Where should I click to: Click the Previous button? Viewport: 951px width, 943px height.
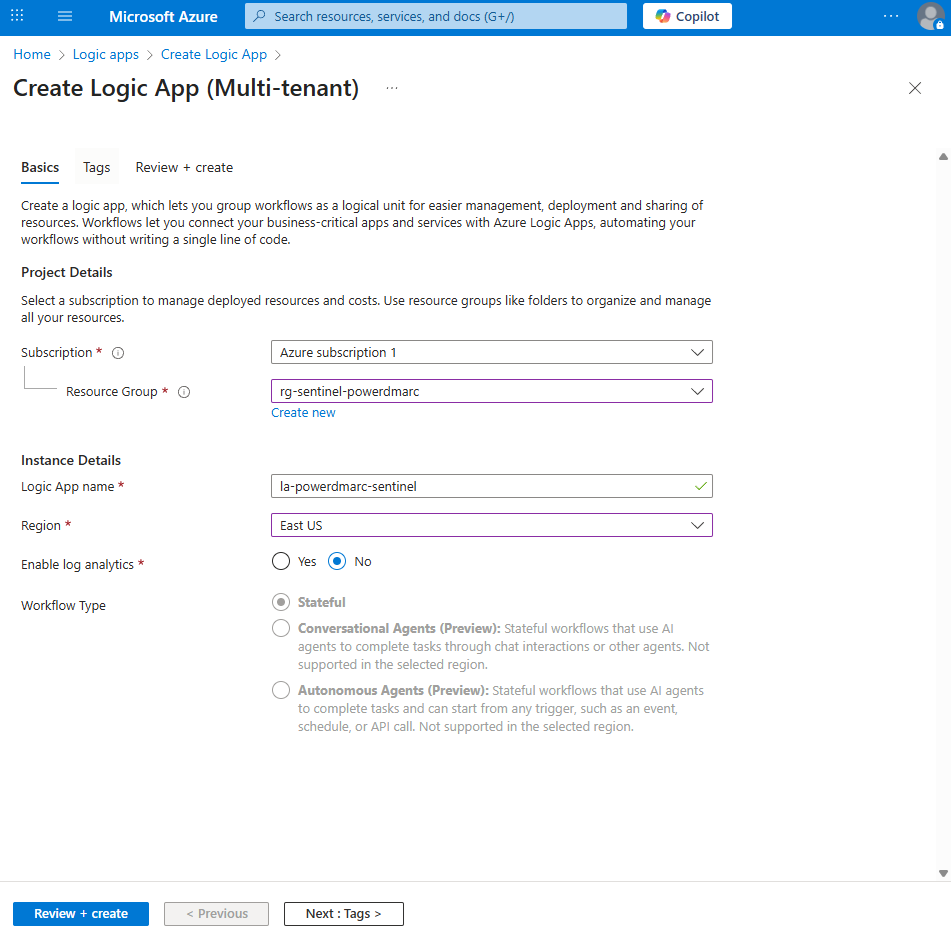217,914
